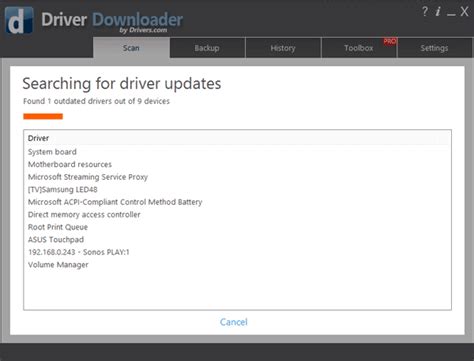Click the 'Searching for driver updates' heading
This screenshot has height=361, width=474.
[x=122, y=84]
